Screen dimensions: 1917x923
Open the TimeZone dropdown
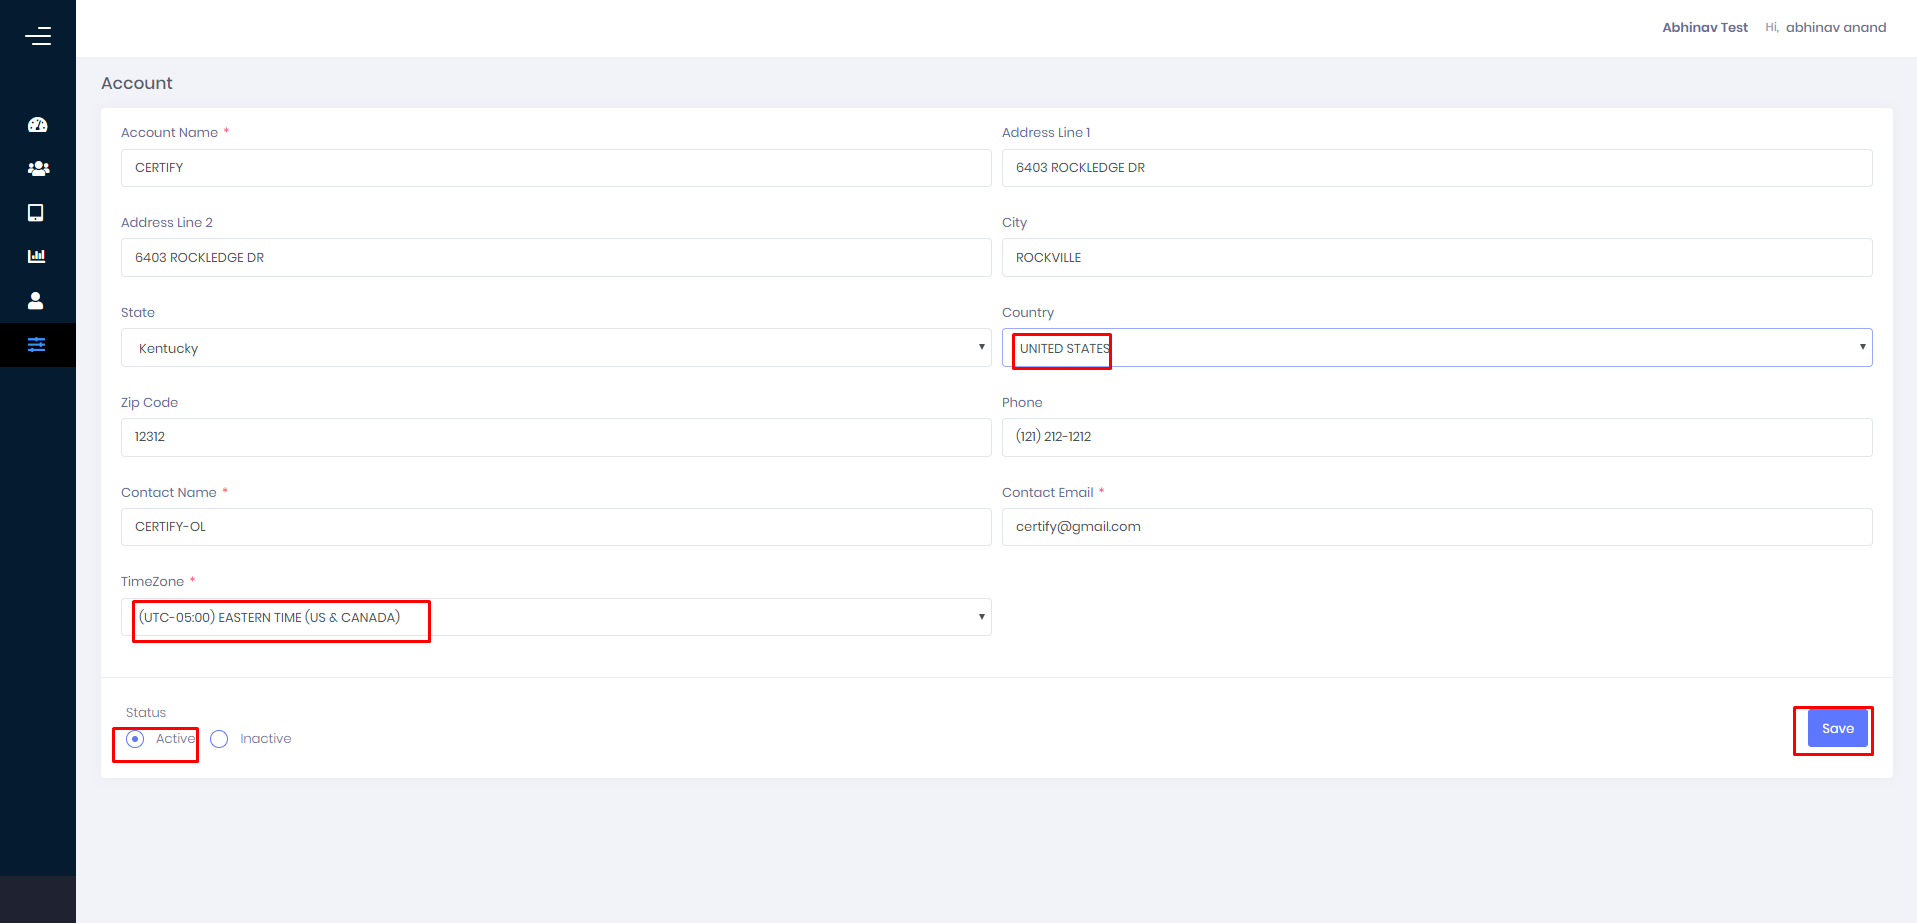[x=556, y=617]
